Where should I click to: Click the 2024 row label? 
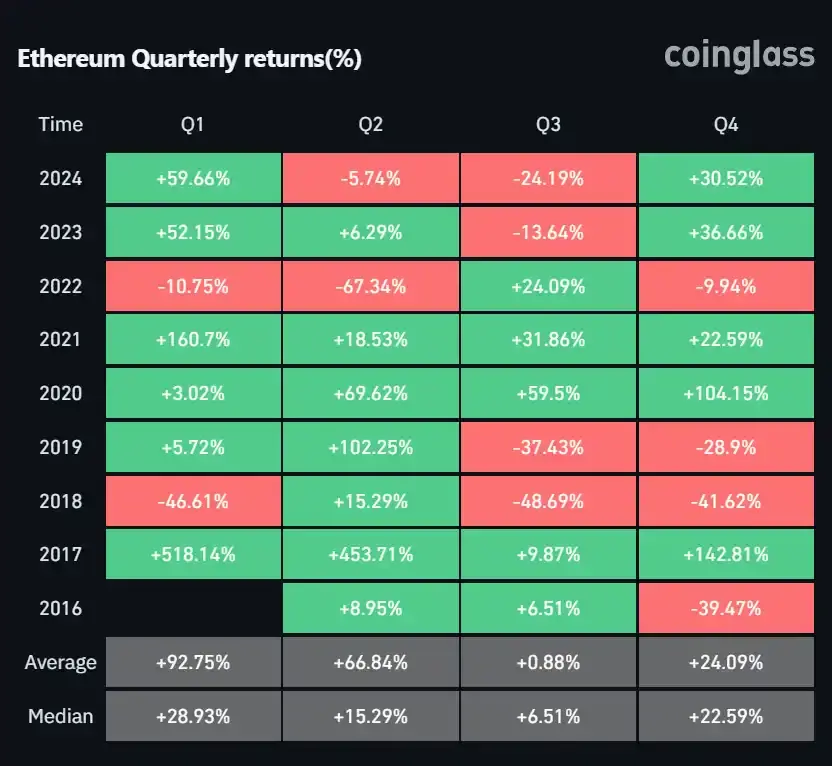[x=61, y=179]
